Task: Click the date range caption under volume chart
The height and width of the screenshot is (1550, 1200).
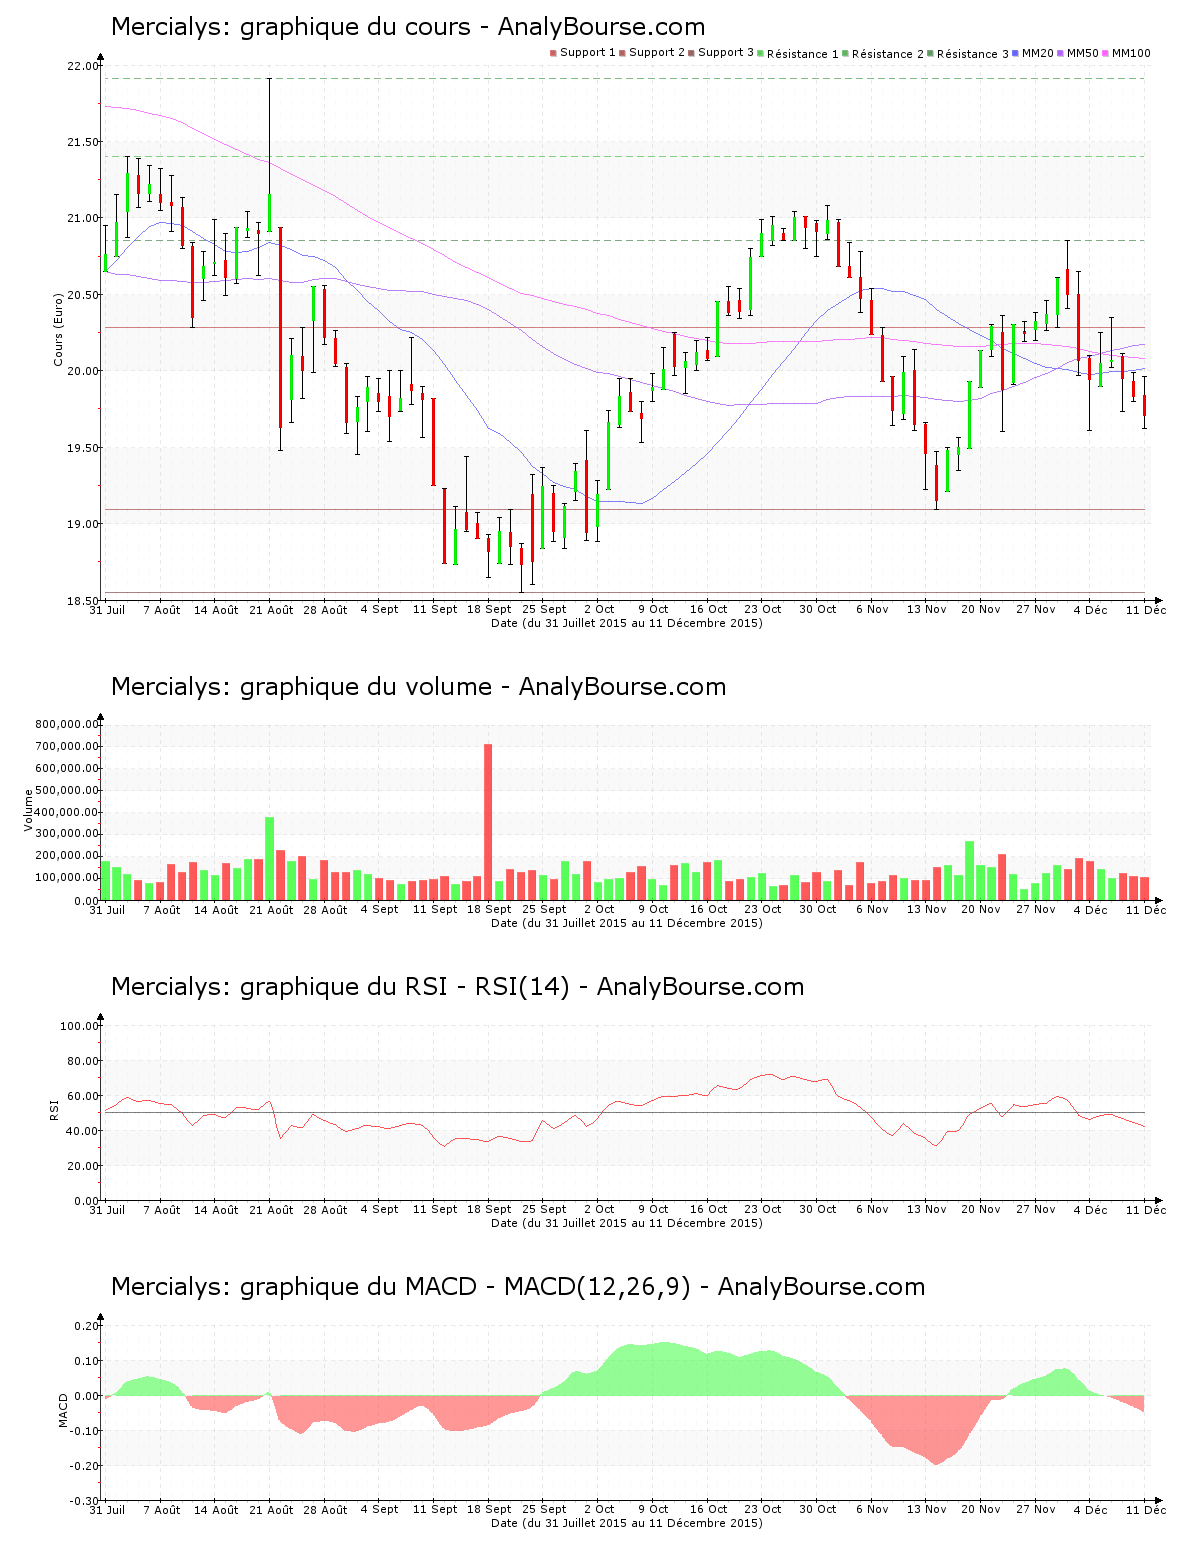Action: coord(627,923)
